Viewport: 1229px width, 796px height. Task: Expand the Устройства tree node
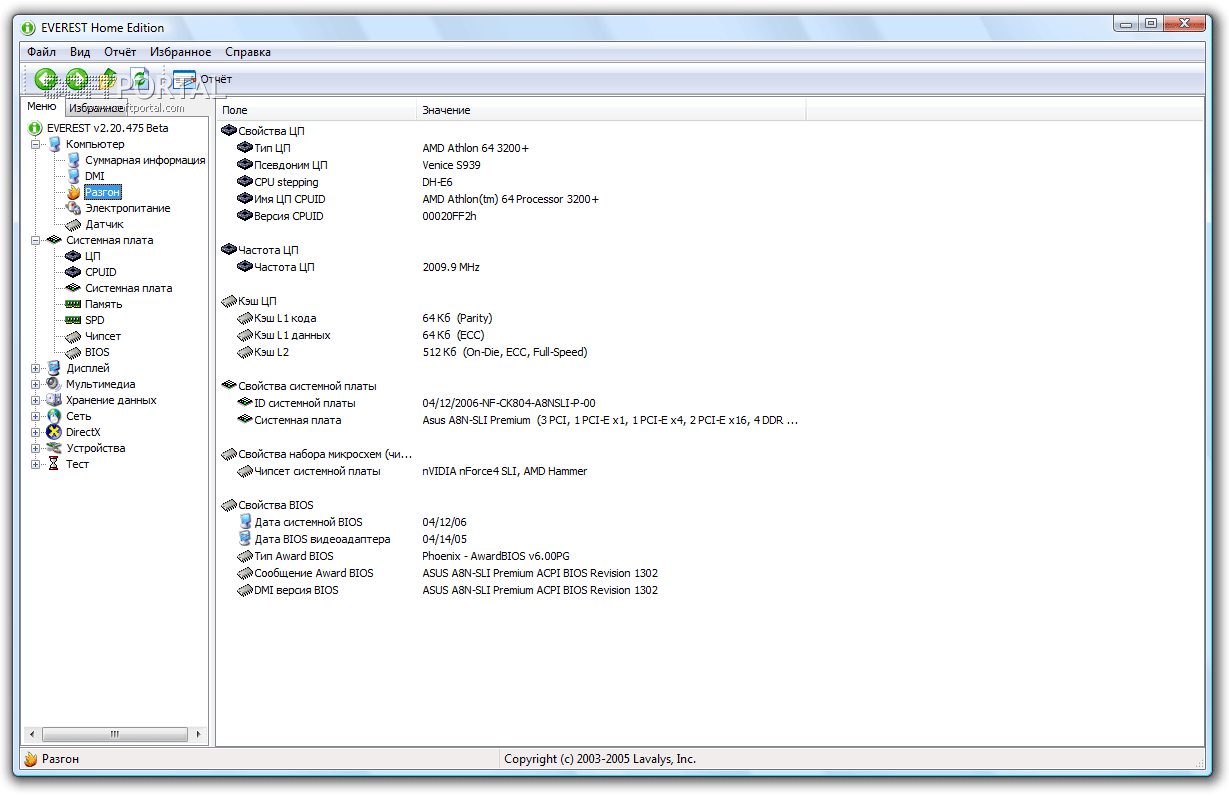[36, 448]
